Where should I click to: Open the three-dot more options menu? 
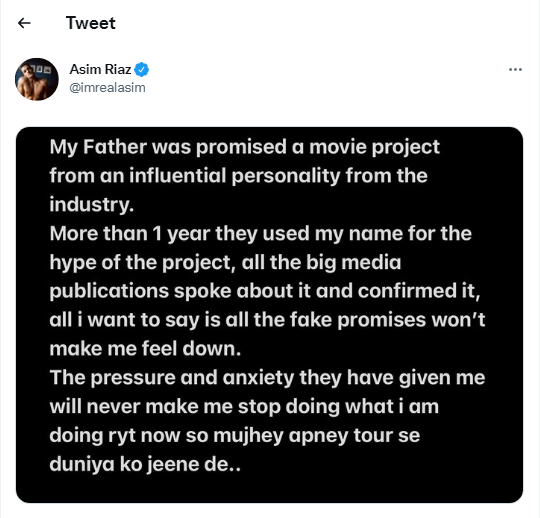tap(515, 70)
